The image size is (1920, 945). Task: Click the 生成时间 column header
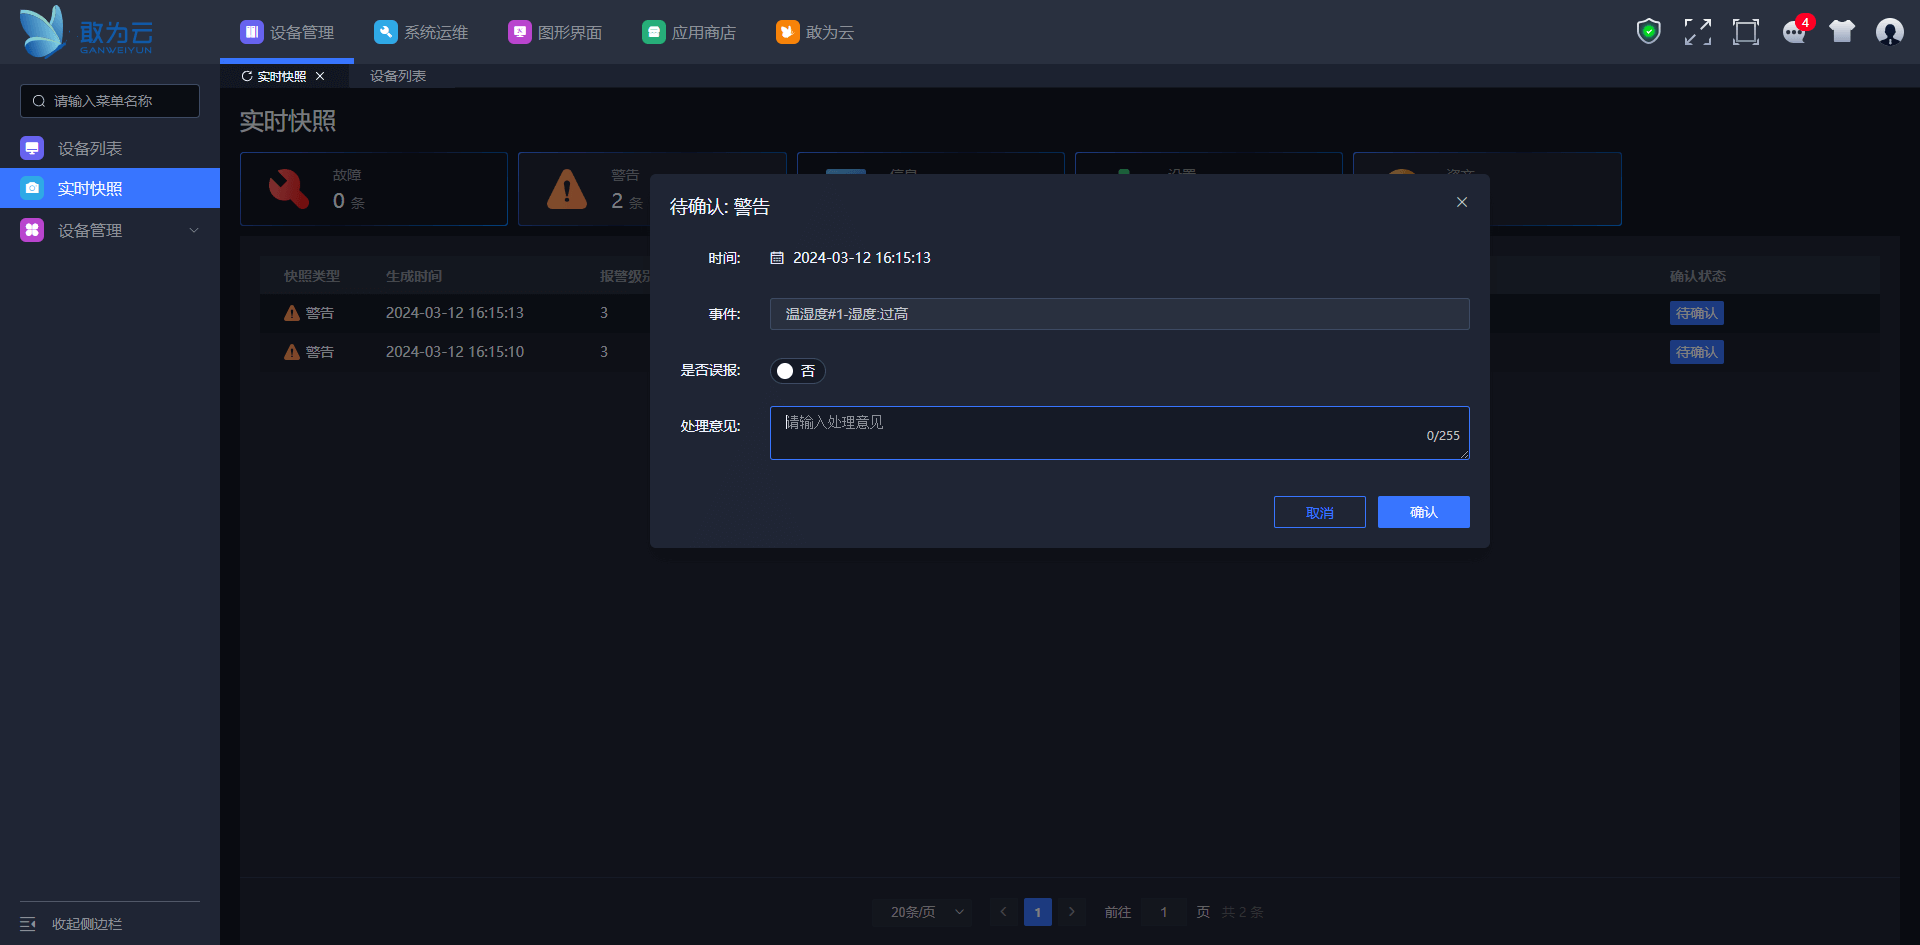coord(414,276)
